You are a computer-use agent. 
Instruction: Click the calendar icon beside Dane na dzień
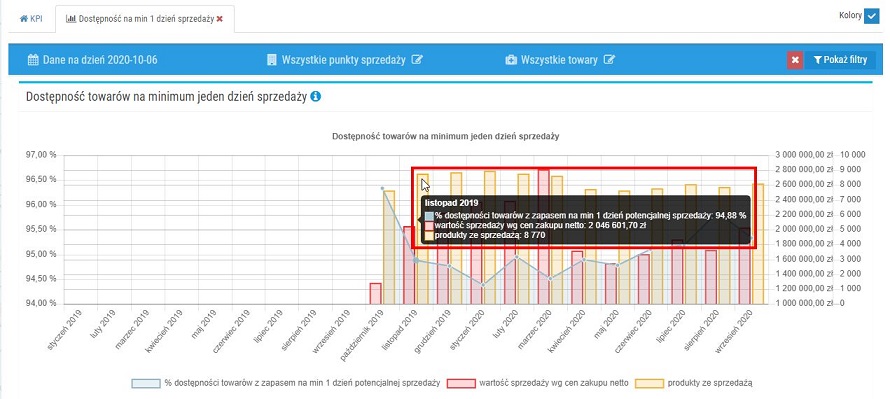coord(33,60)
